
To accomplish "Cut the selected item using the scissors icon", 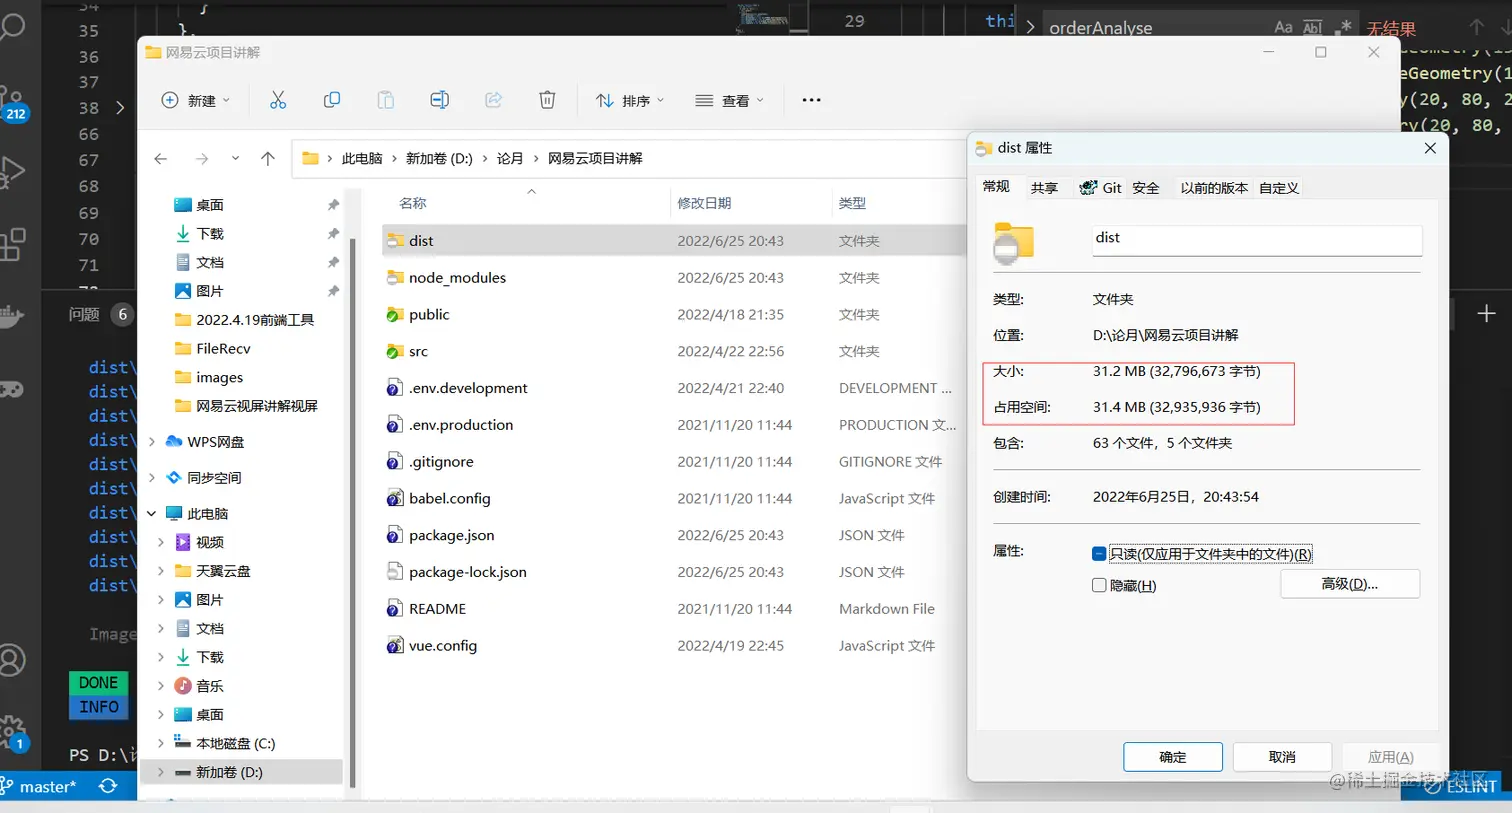I will tap(278, 100).
